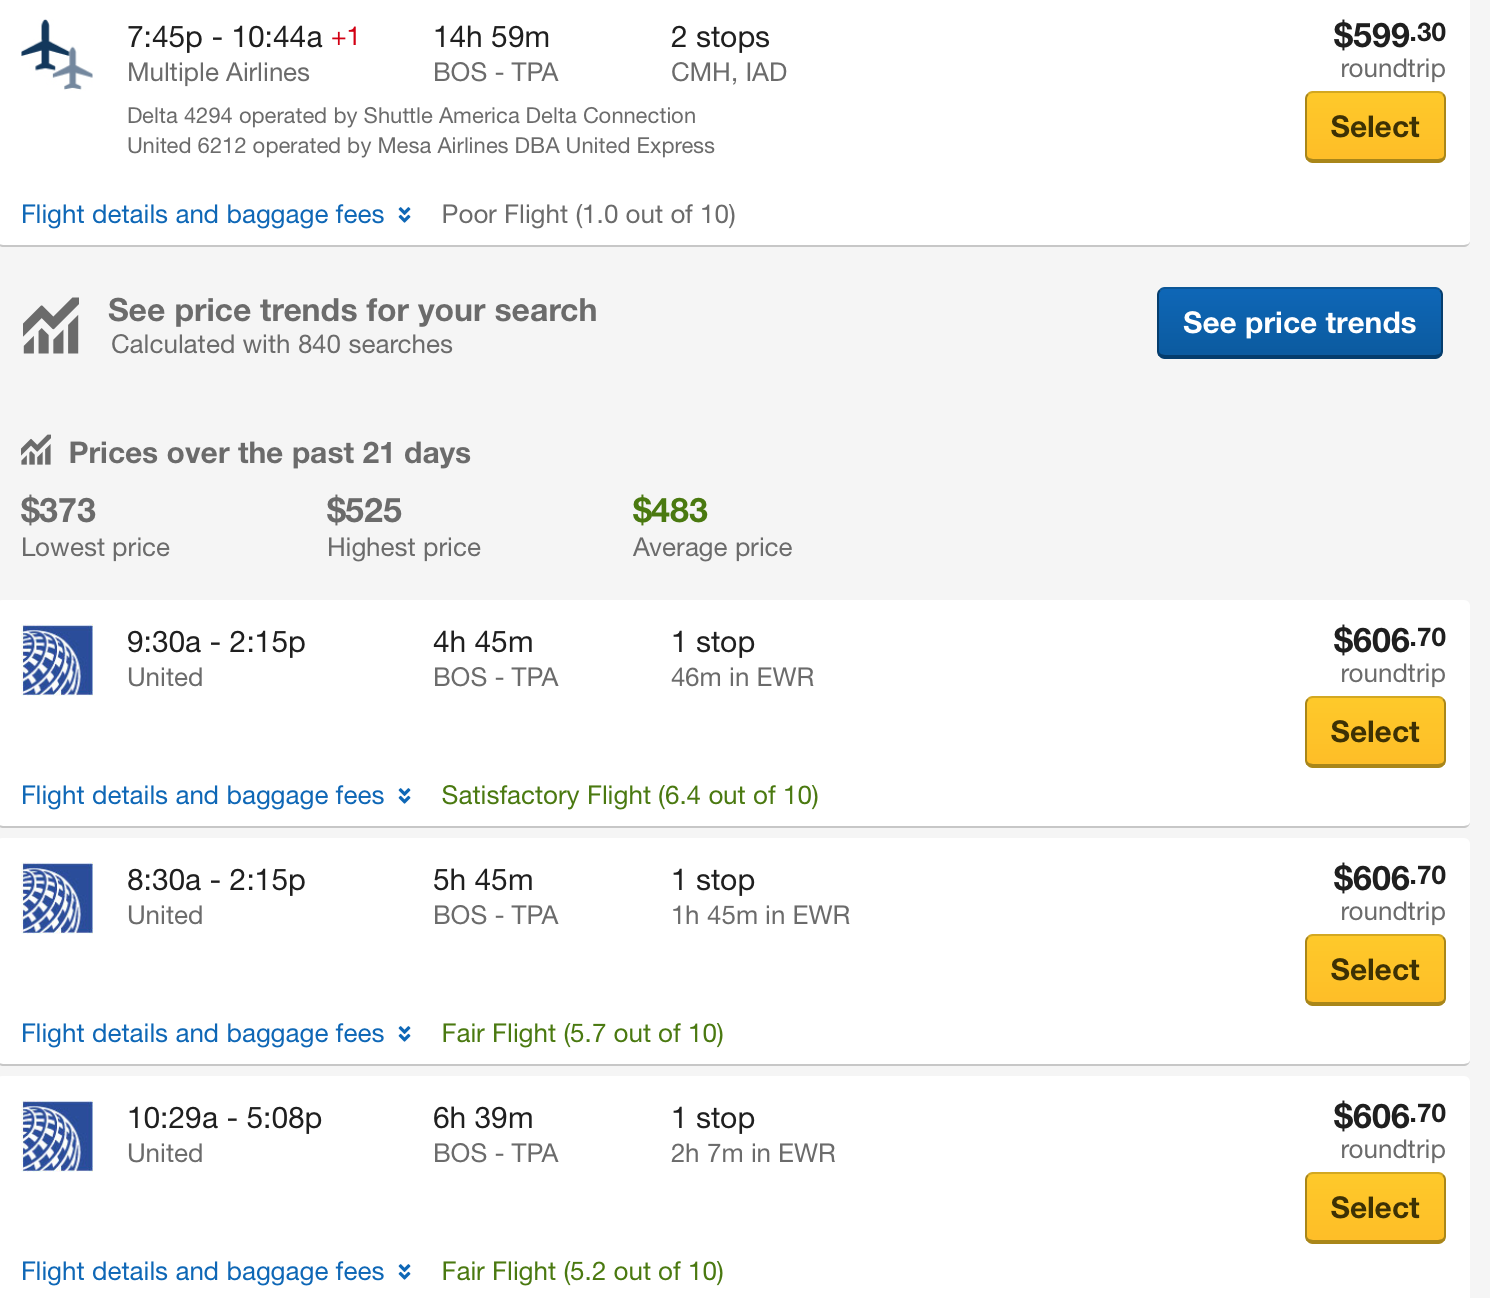Expand flight details for 7:45p flight

click(216, 215)
